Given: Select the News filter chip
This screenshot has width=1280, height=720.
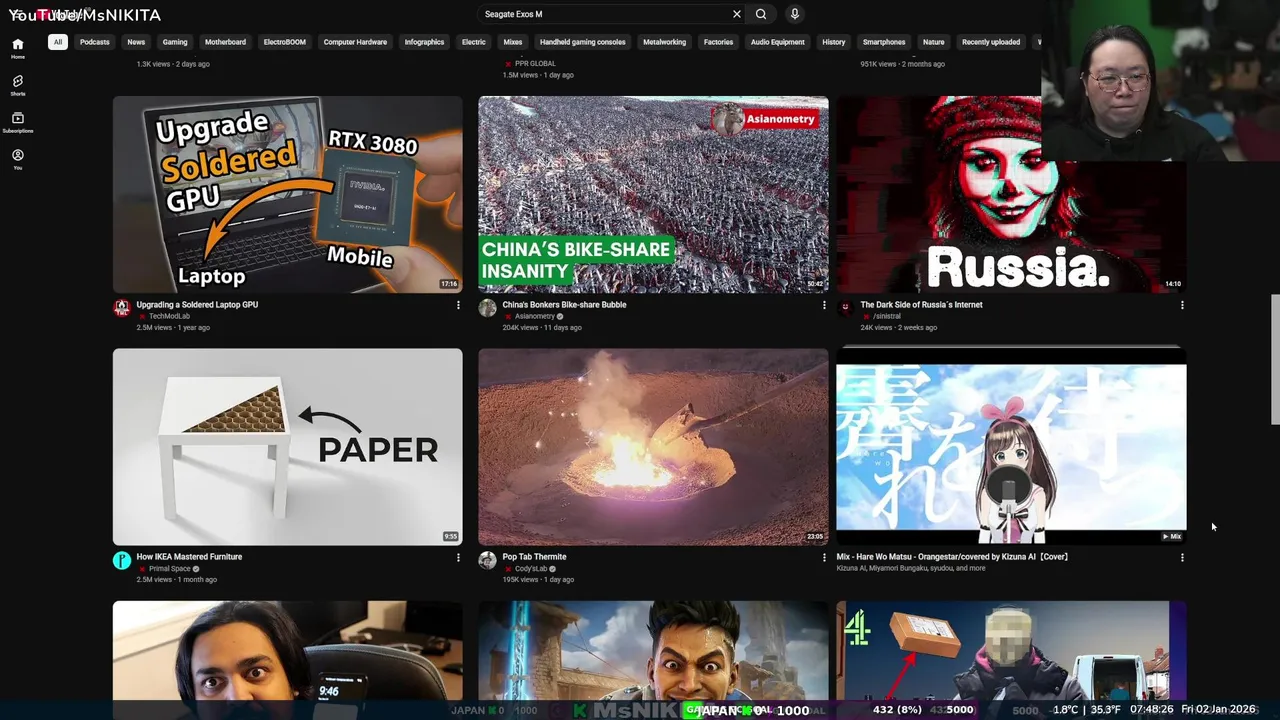Looking at the screenshot, I should pyautogui.click(x=136, y=42).
